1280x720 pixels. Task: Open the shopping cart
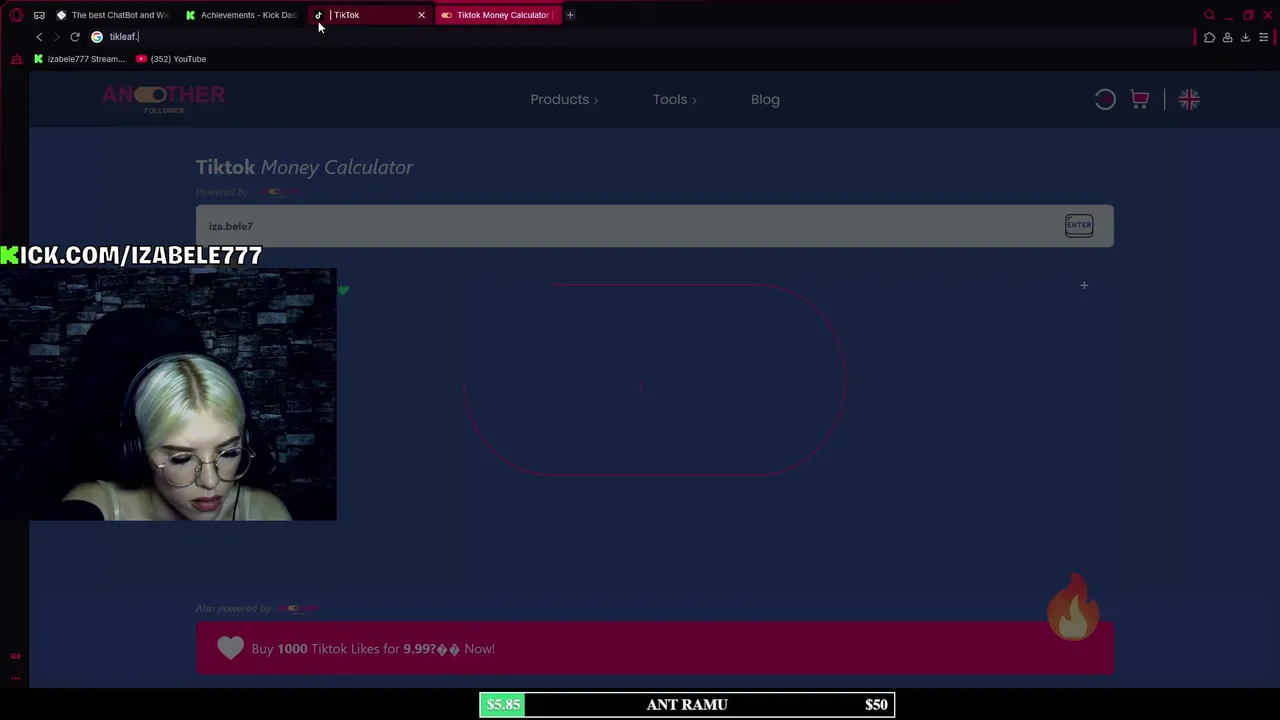tap(1140, 99)
